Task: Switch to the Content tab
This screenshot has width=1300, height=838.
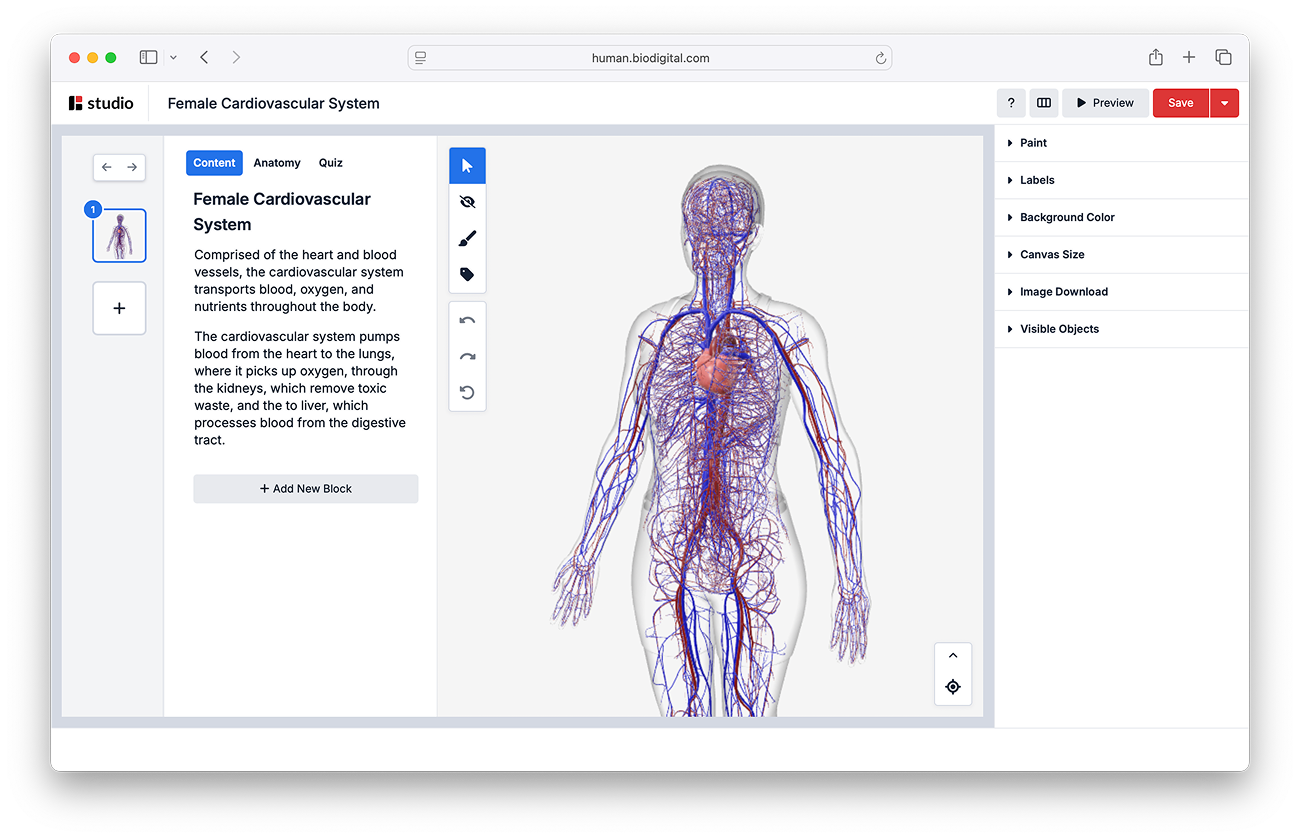Action: [x=214, y=163]
